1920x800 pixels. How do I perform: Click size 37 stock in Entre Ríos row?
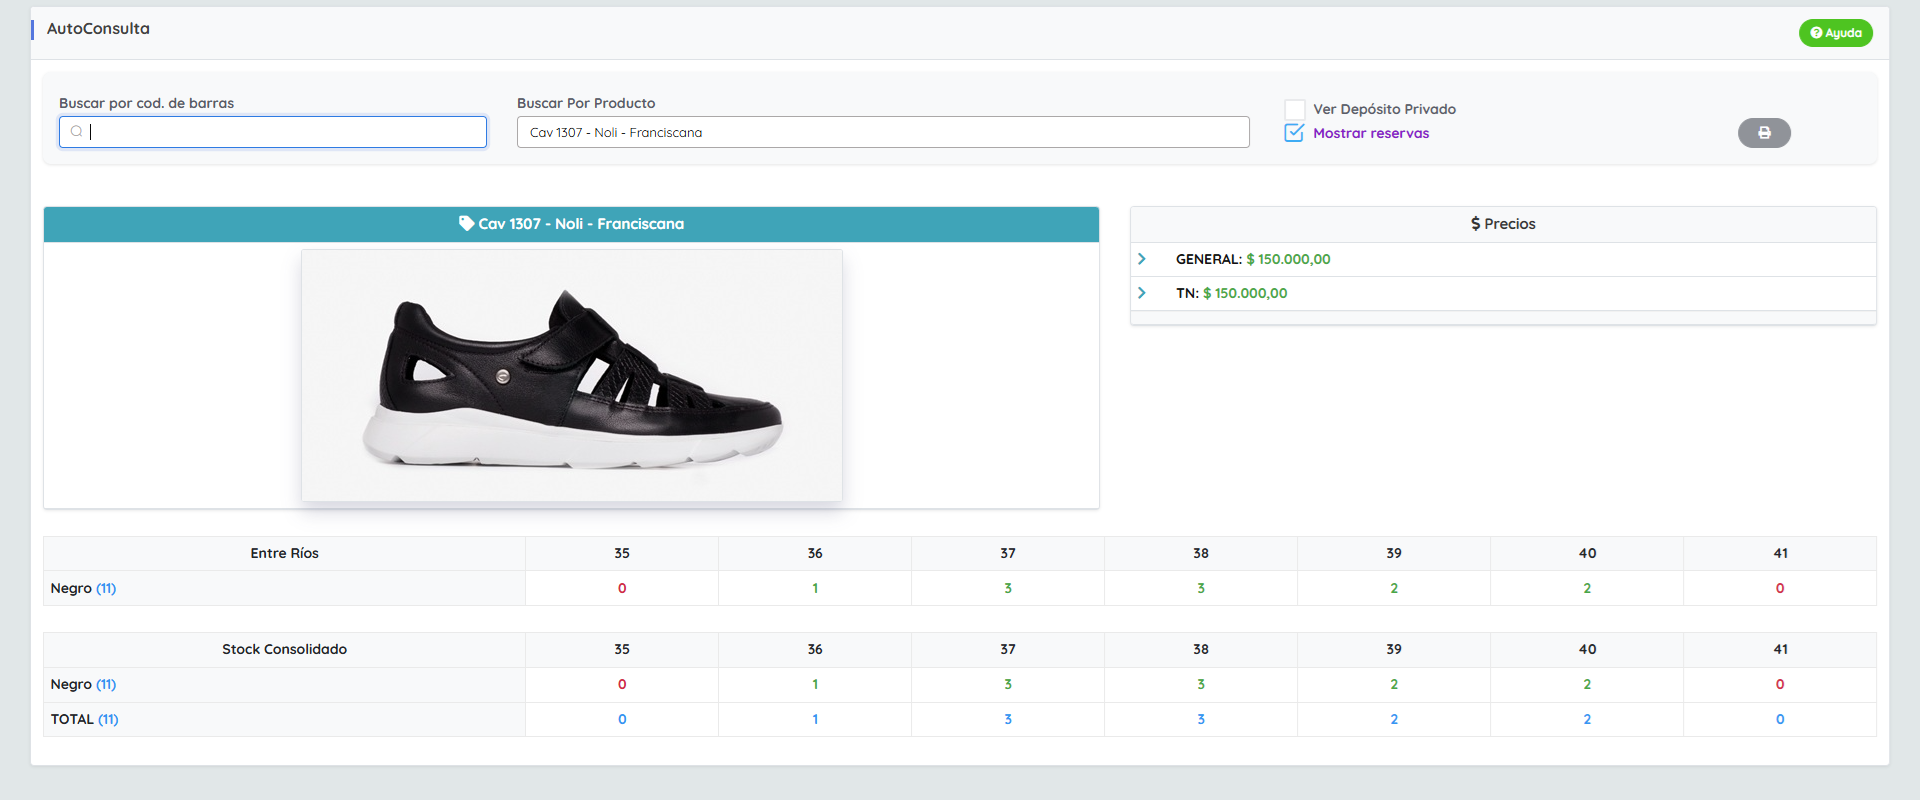pyautogui.click(x=1007, y=588)
